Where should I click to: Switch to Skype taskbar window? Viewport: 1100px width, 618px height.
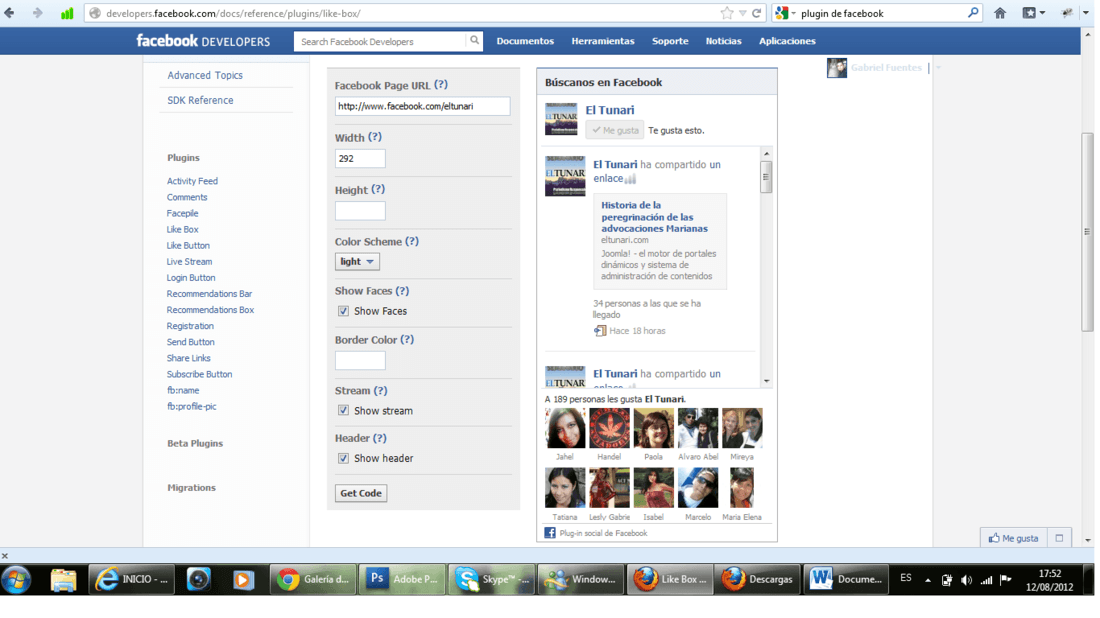[x=491, y=579]
